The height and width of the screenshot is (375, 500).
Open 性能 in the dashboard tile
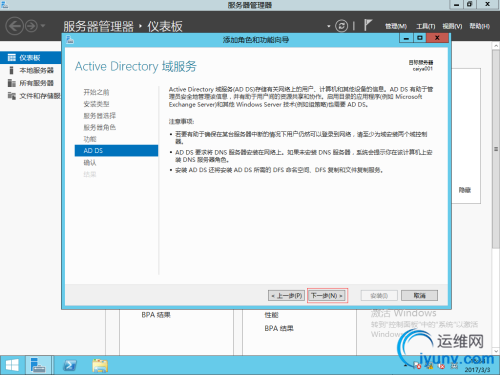point(271,315)
